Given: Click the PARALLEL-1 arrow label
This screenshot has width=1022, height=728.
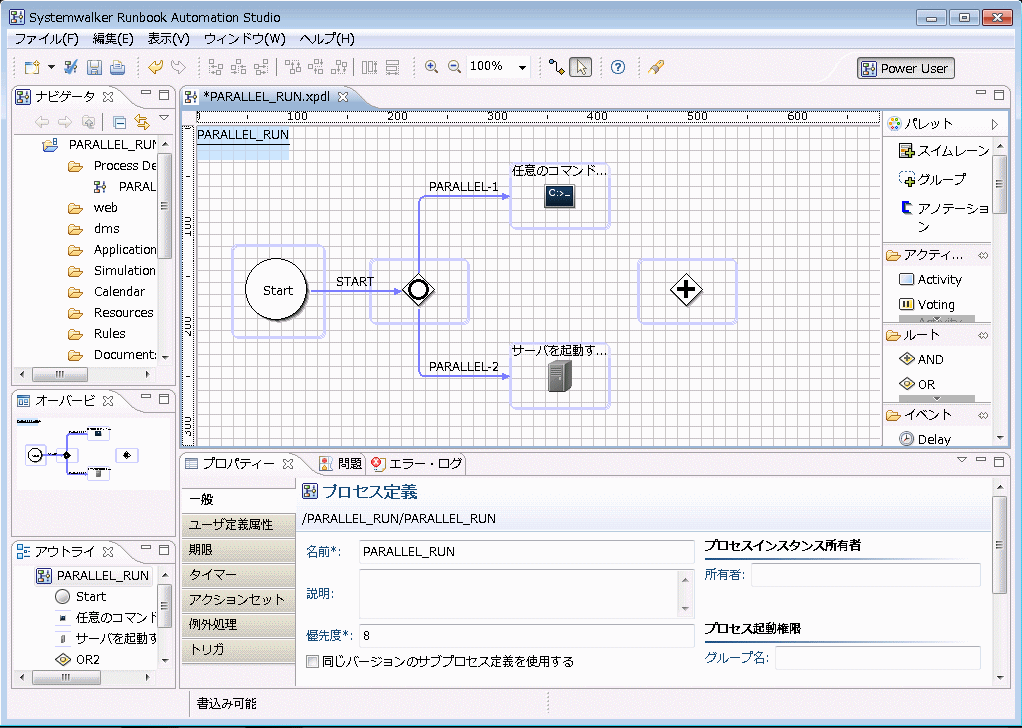Looking at the screenshot, I should click(463, 187).
